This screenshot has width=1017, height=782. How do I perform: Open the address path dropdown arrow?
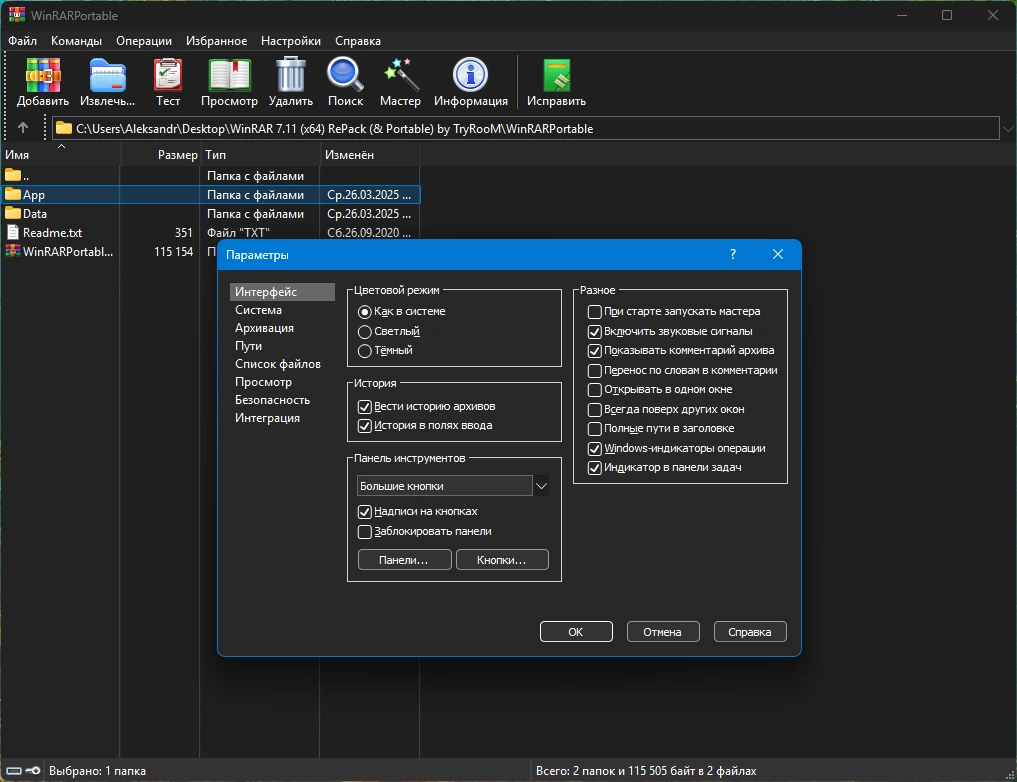pyautogui.click(x=1008, y=128)
